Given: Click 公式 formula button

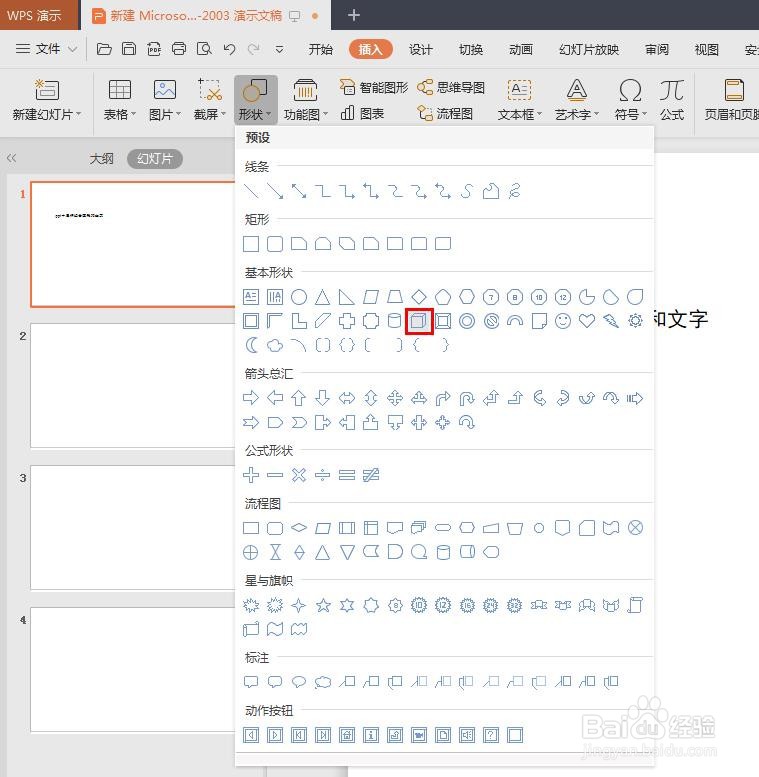Looking at the screenshot, I should click(672, 100).
